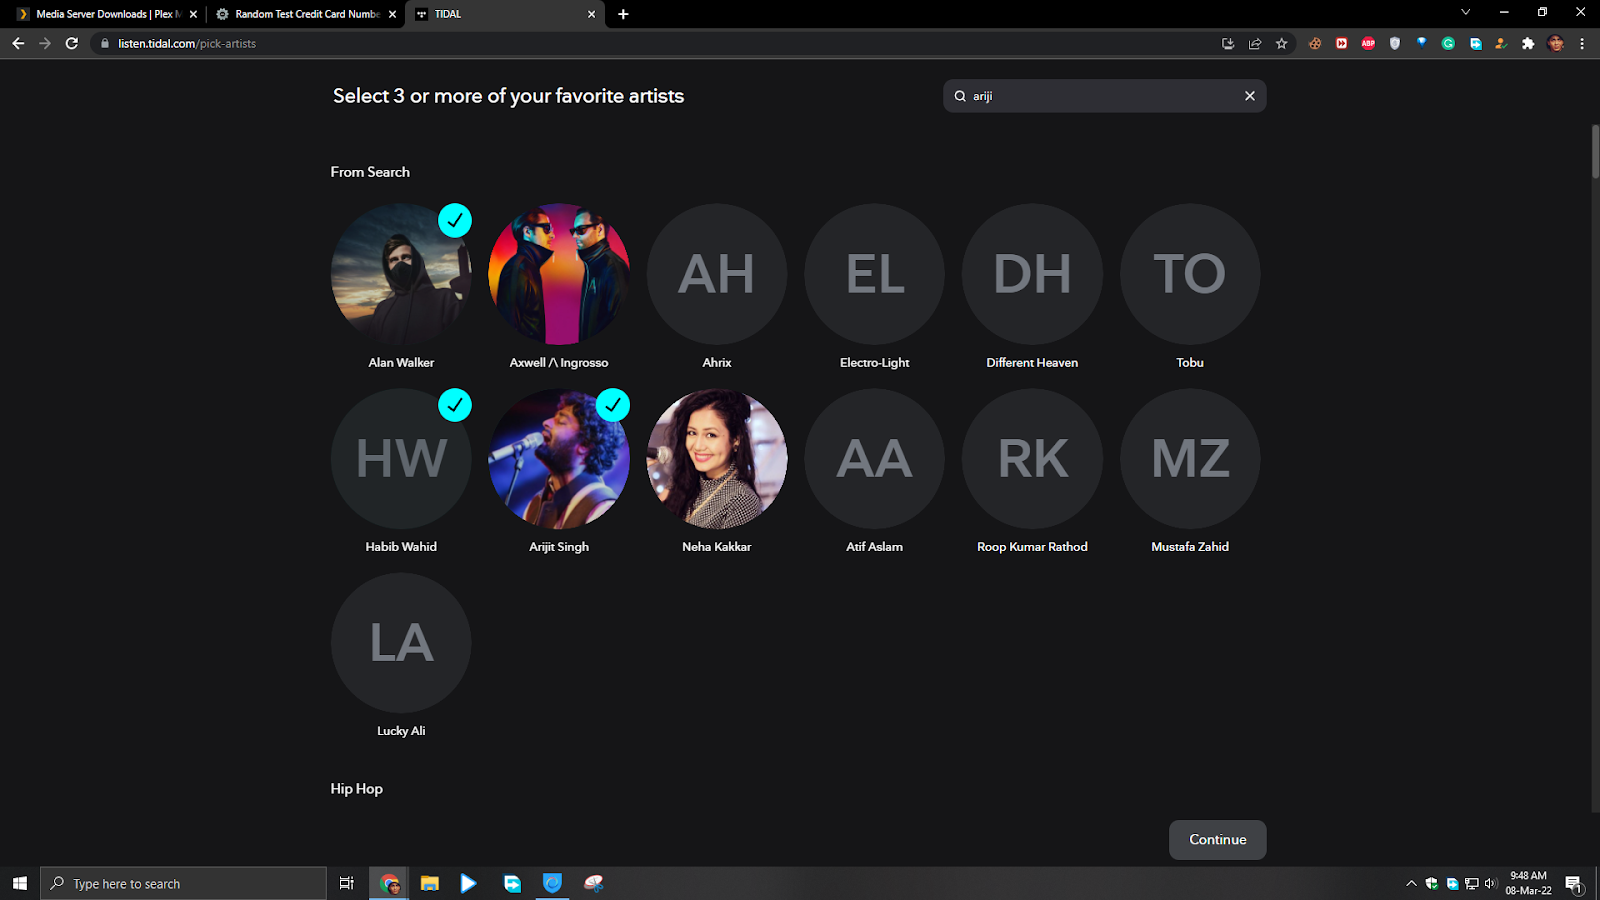Click the clock showing 9:48 AM
The width and height of the screenshot is (1600, 900).
point(1528,883)
